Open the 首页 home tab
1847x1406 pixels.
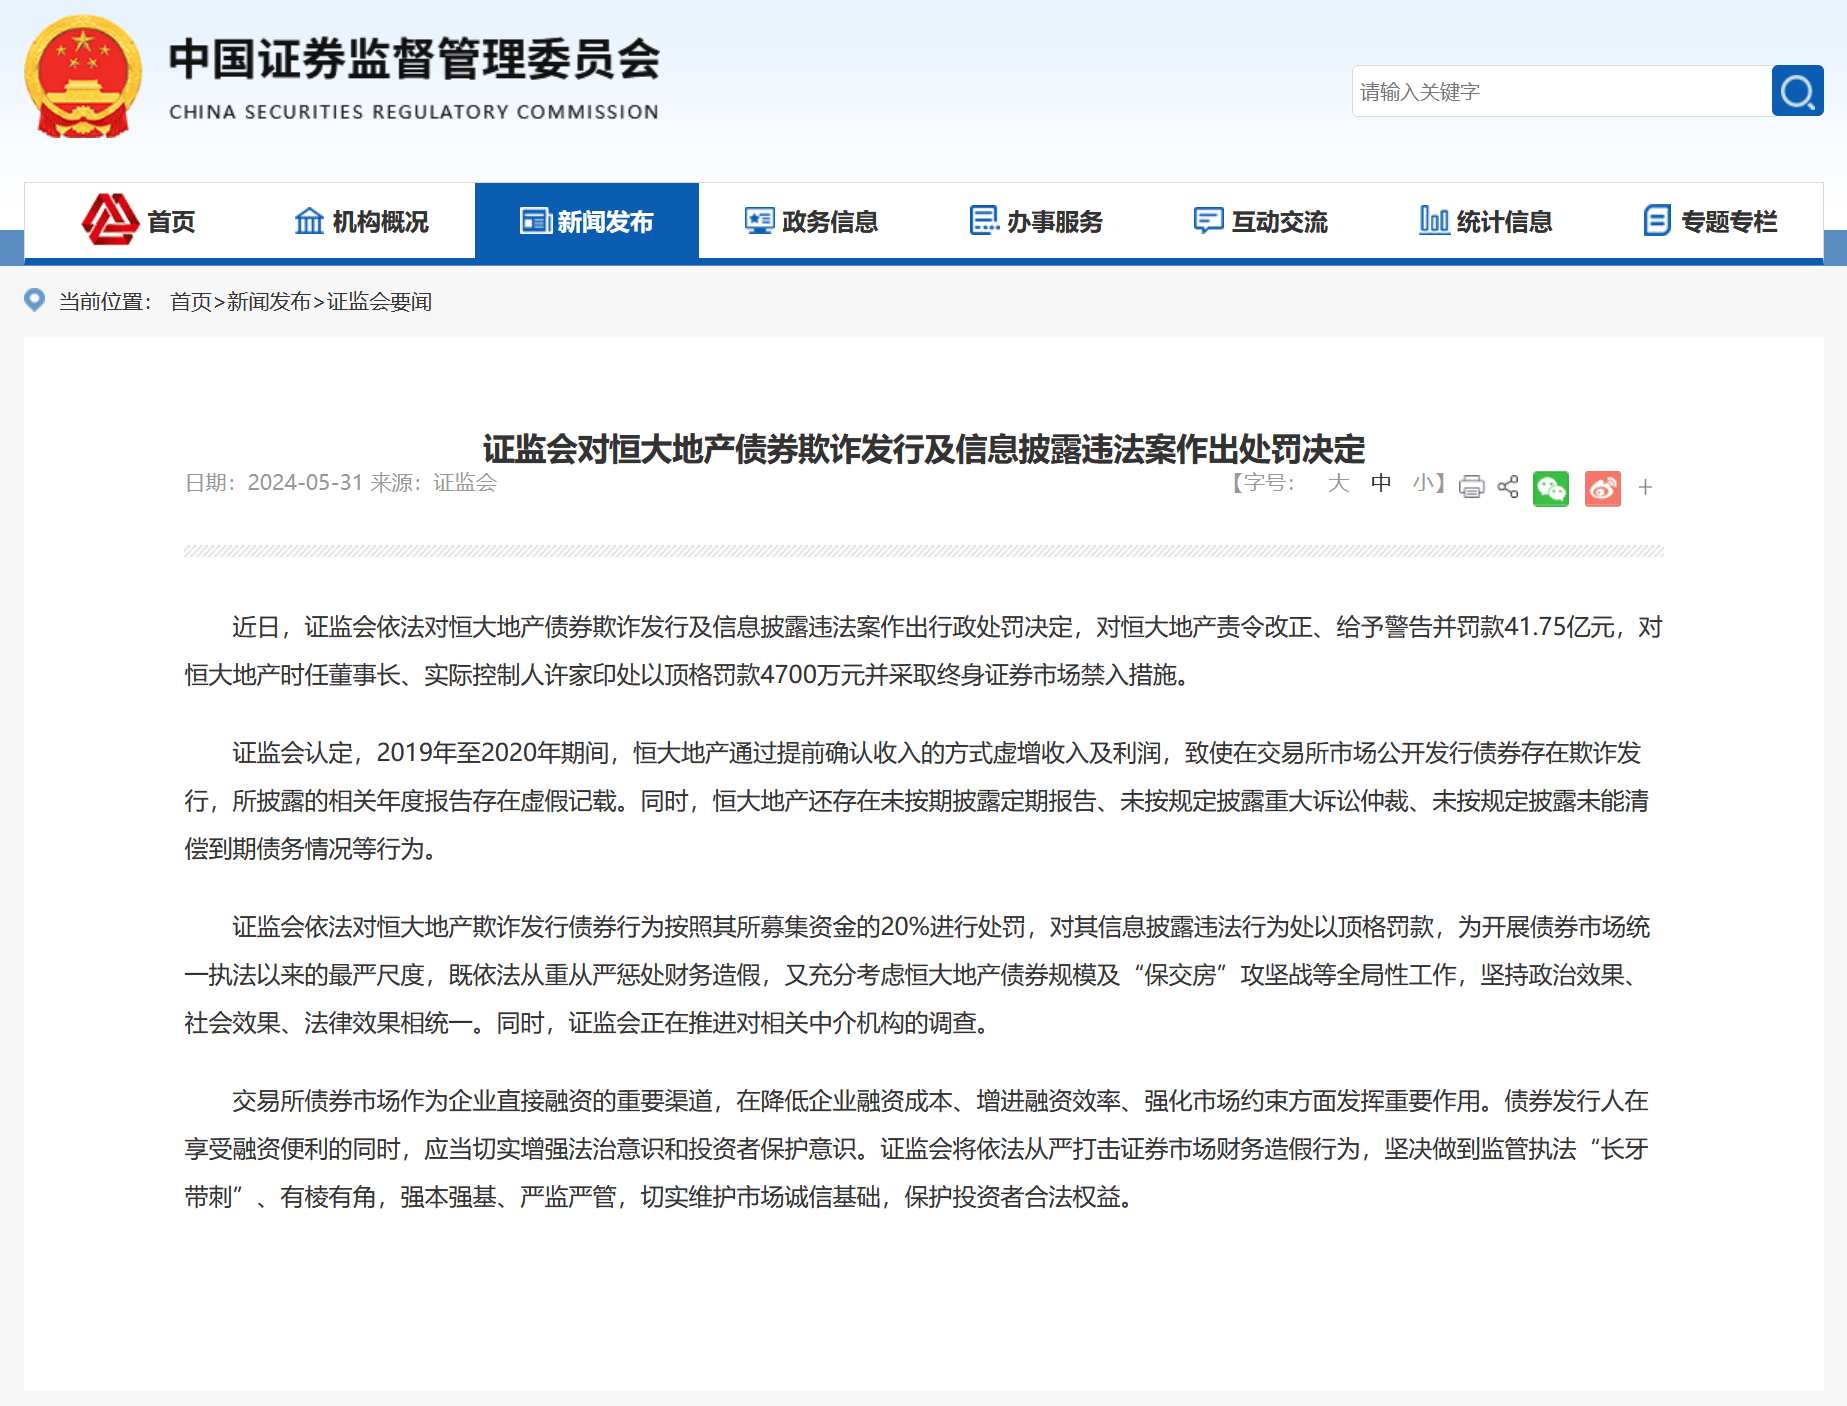pos(137,221)
